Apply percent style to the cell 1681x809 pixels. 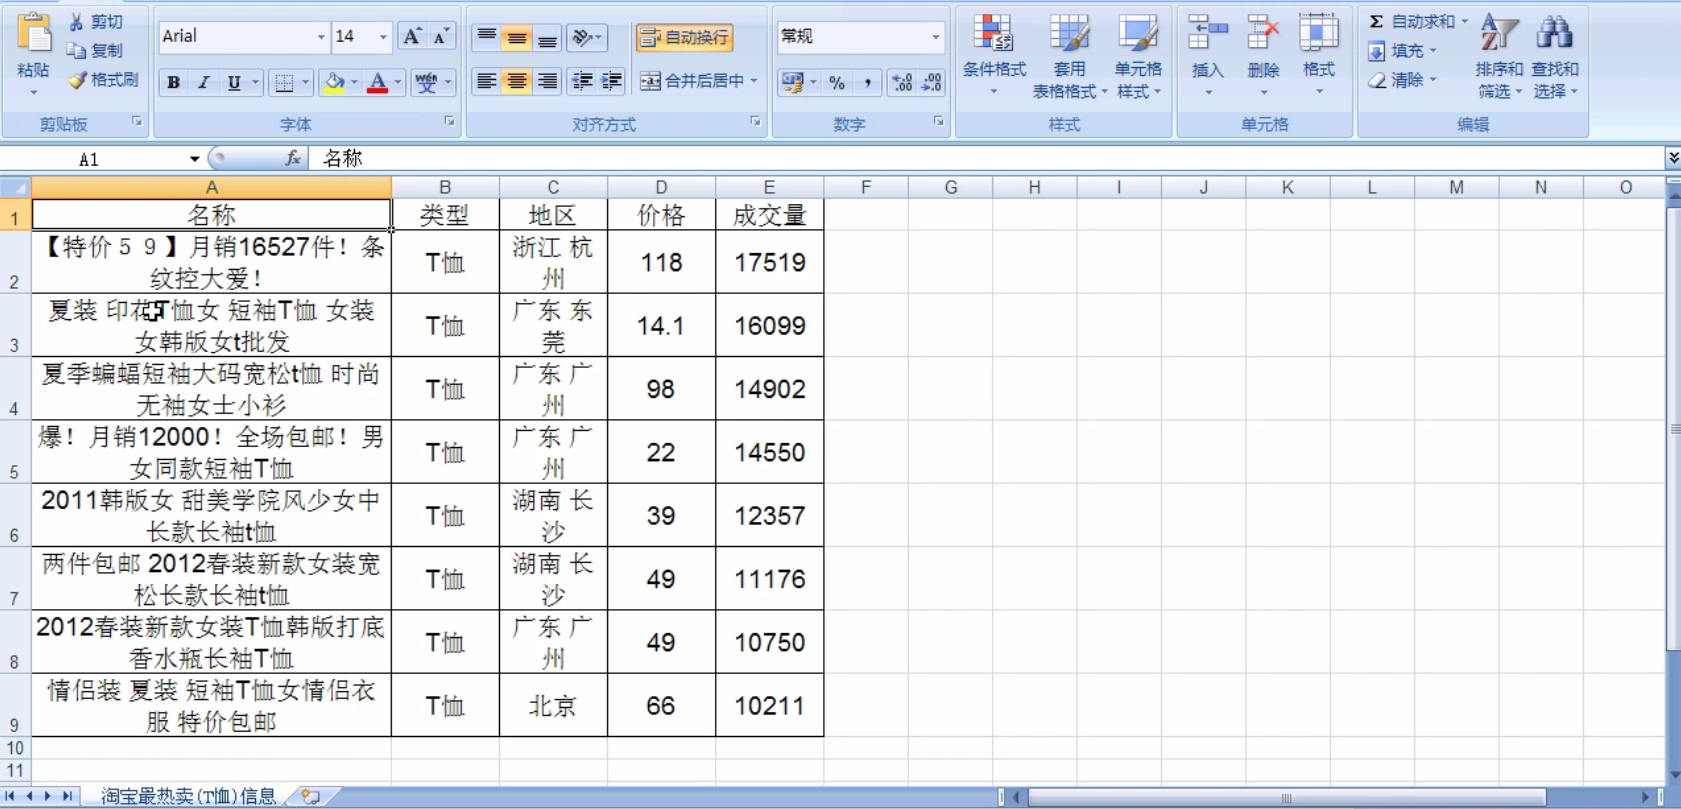[837, 83]
